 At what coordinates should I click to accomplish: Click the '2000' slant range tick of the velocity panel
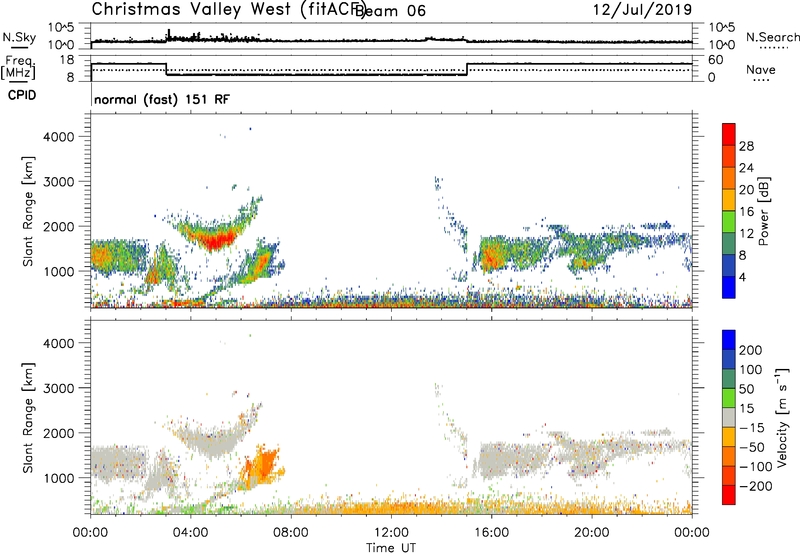(x=58, y=433)
